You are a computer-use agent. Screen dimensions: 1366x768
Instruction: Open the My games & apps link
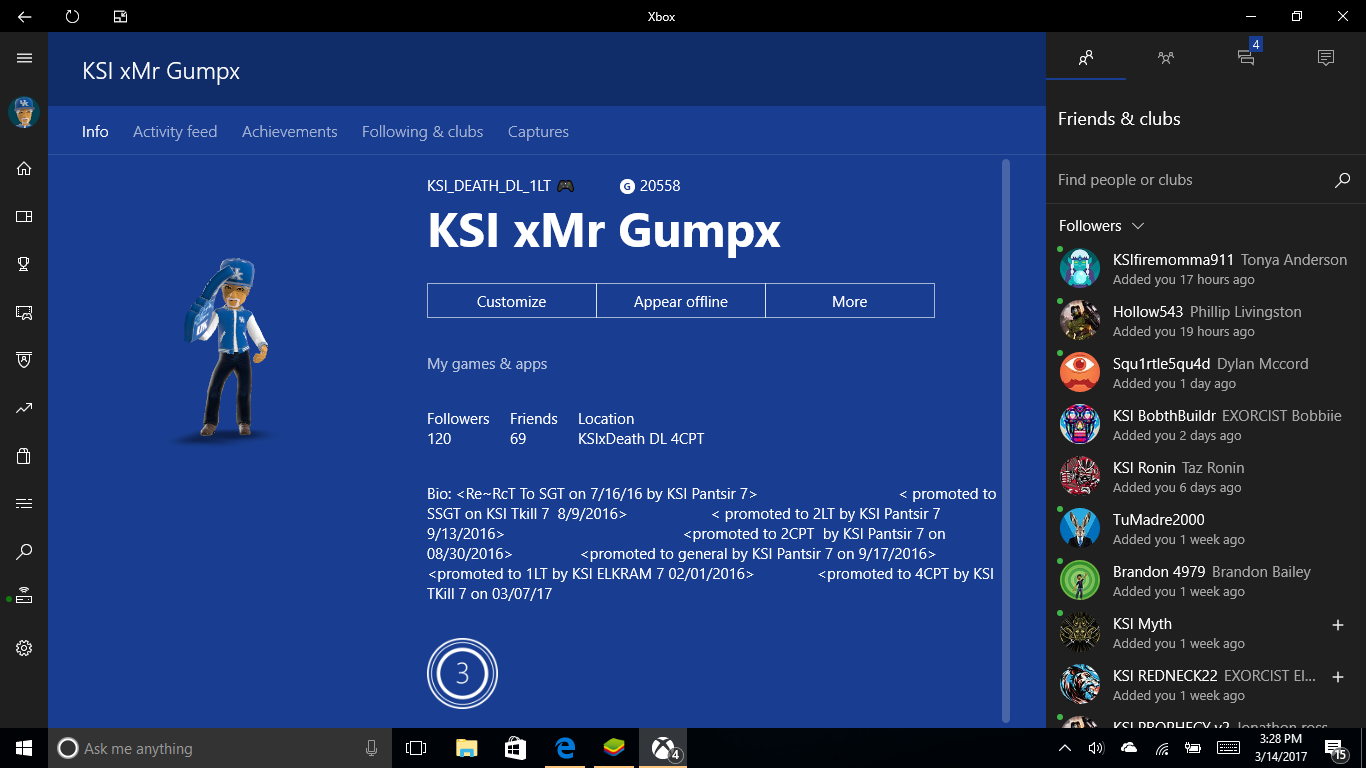click(x=487, y=364)
